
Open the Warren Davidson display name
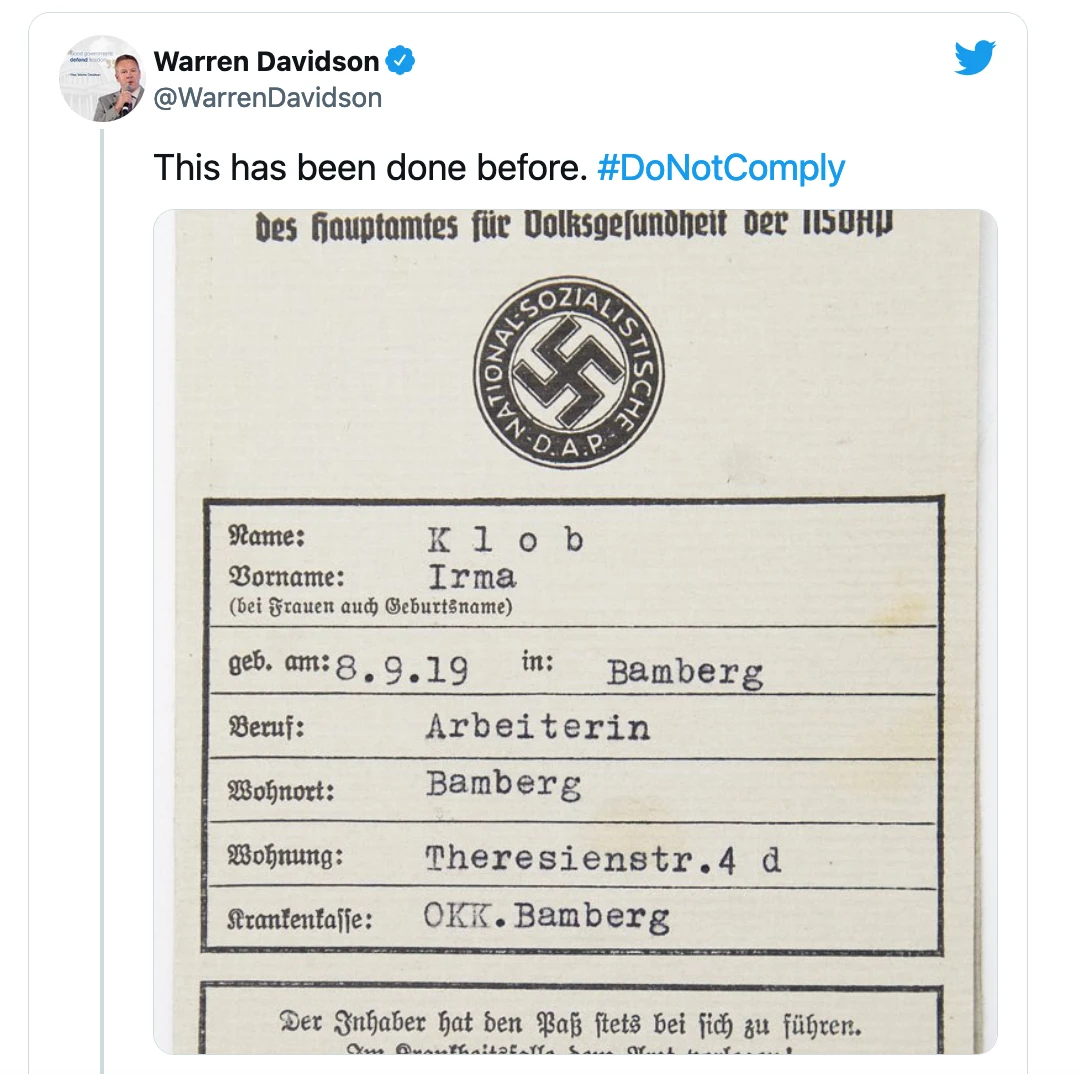(266, 61)
